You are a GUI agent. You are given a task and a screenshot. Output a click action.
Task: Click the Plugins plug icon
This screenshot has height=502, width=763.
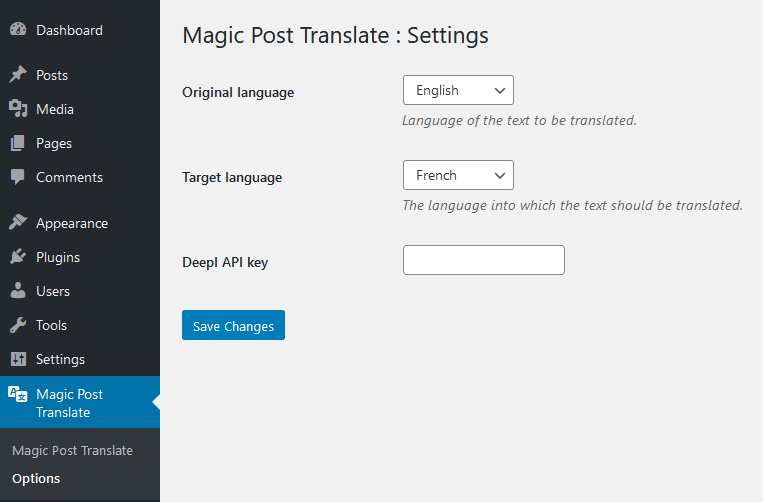click(18, 257)
